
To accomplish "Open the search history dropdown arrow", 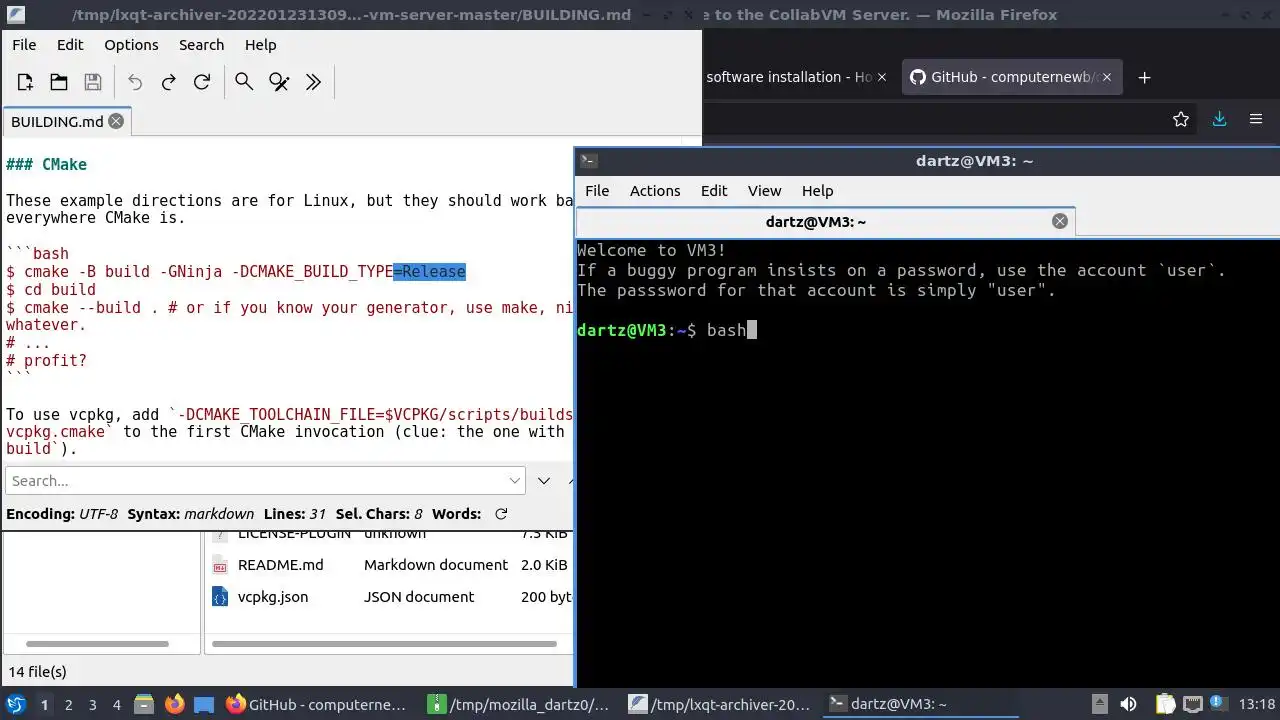I will click(515, 480).
